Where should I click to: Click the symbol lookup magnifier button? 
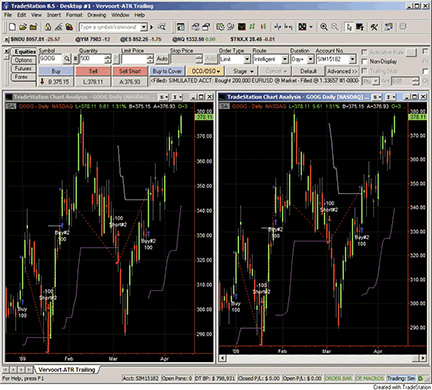[67, 59]
